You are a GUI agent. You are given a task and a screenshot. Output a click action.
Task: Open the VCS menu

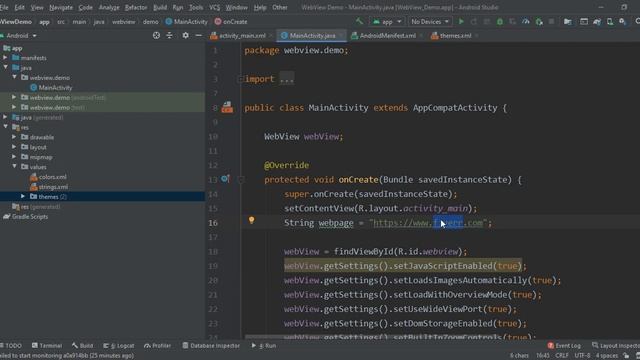214,7
